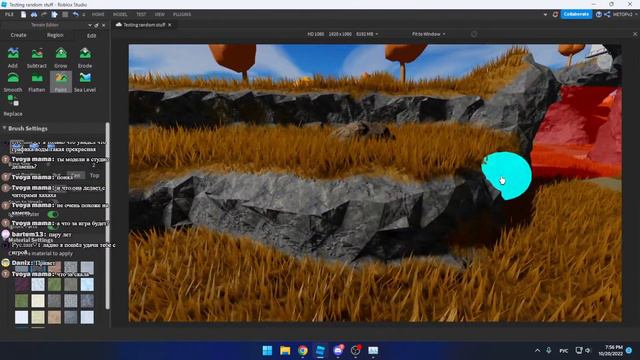Open File Explorer from the taskbar
Image resolution: width=640 pixels, height=360 pixels.
click(x=285, y=350)
